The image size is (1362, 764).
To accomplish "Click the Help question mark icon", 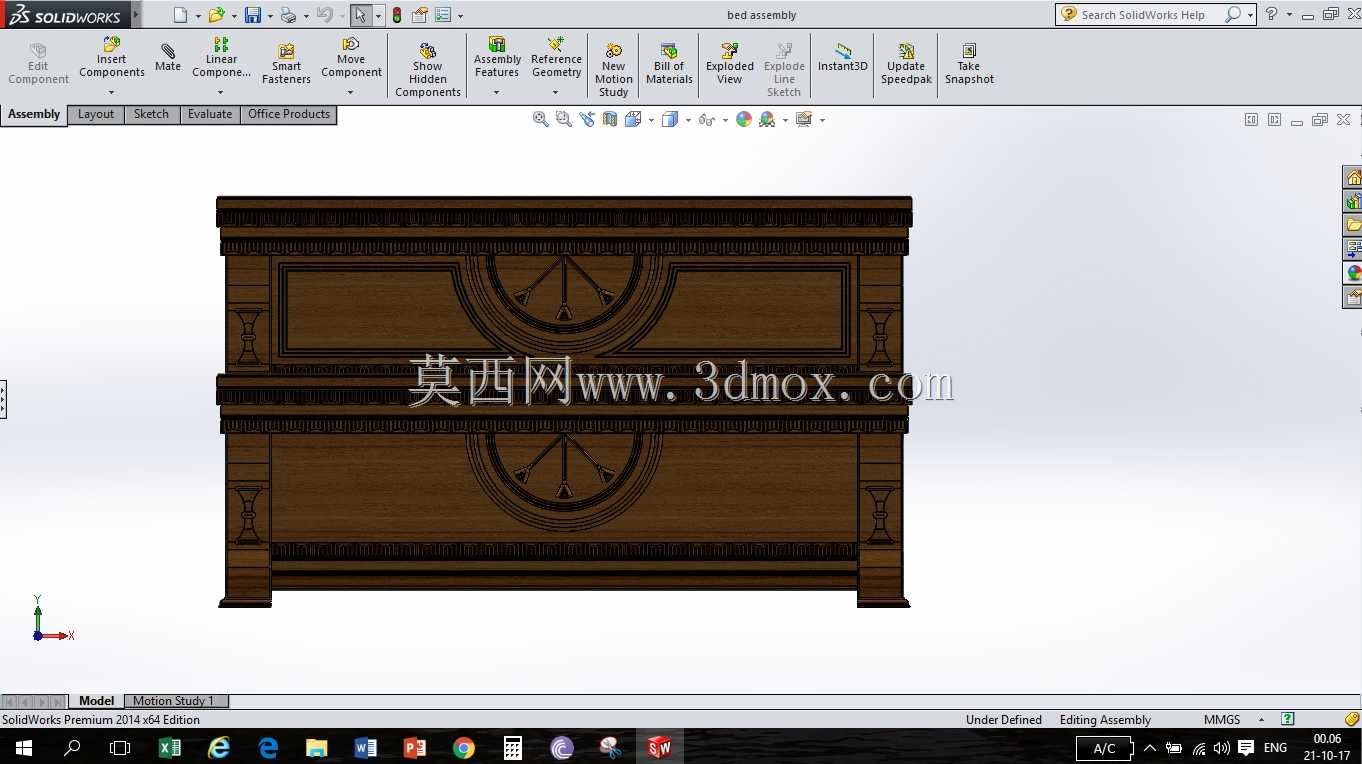I will point(1271,14).
